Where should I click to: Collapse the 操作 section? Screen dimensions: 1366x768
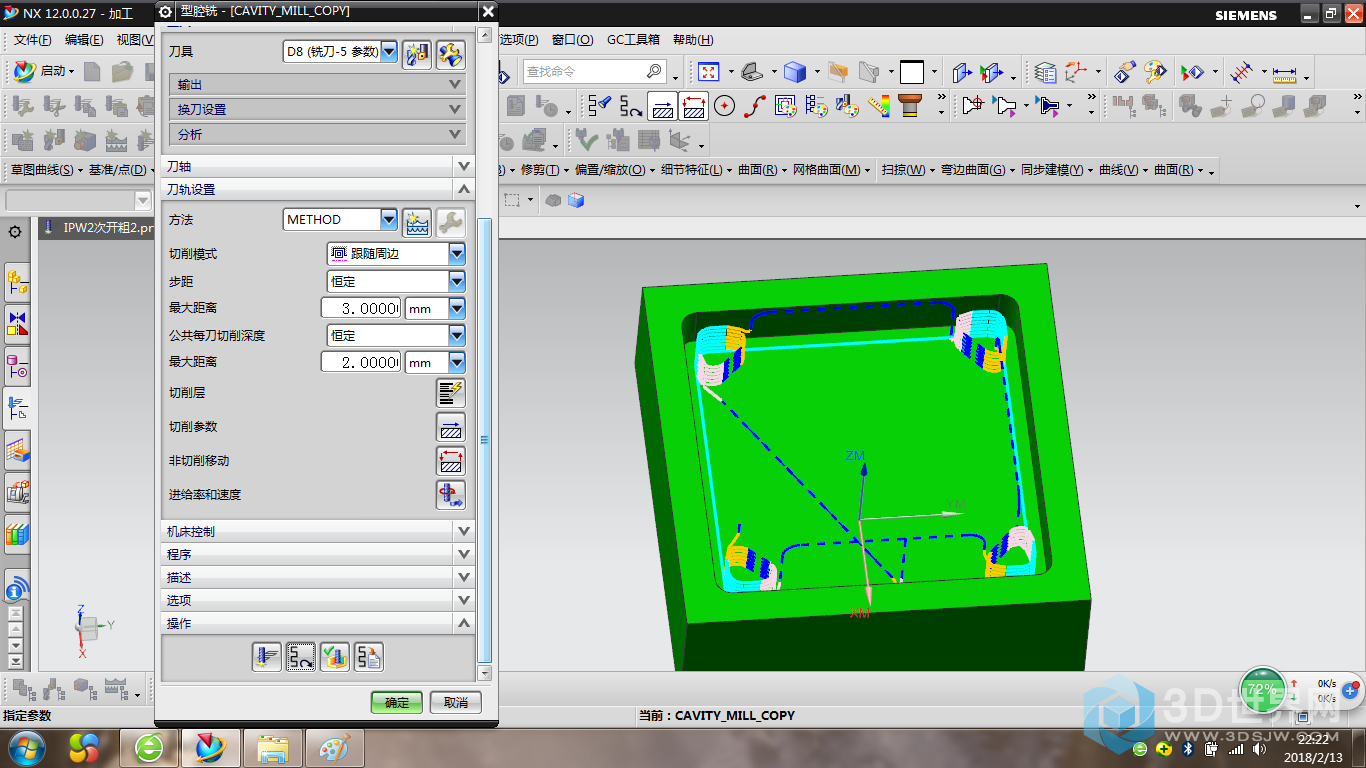317,623
